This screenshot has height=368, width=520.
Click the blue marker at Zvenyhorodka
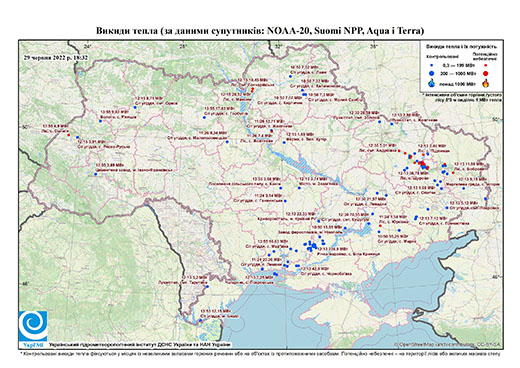tap(299, 188)
